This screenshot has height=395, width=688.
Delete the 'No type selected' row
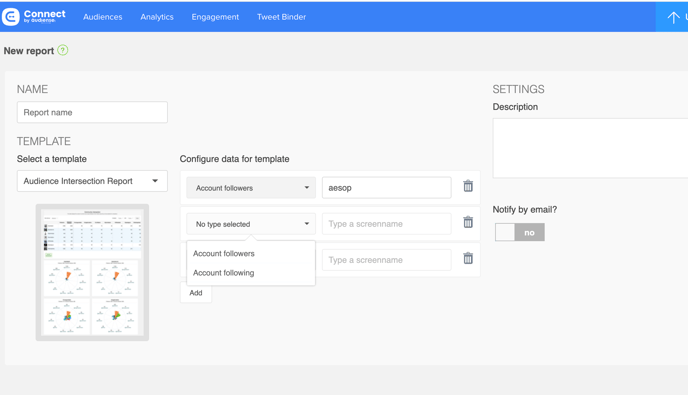(x=468, y=222)
